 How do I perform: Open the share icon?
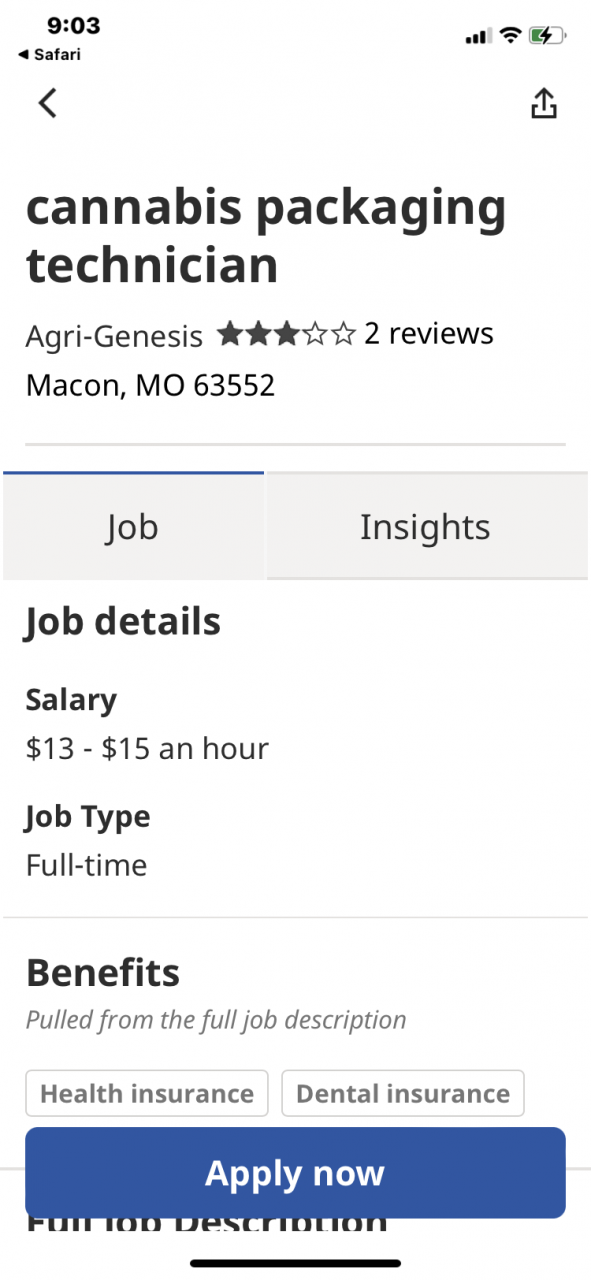(543, 102)
